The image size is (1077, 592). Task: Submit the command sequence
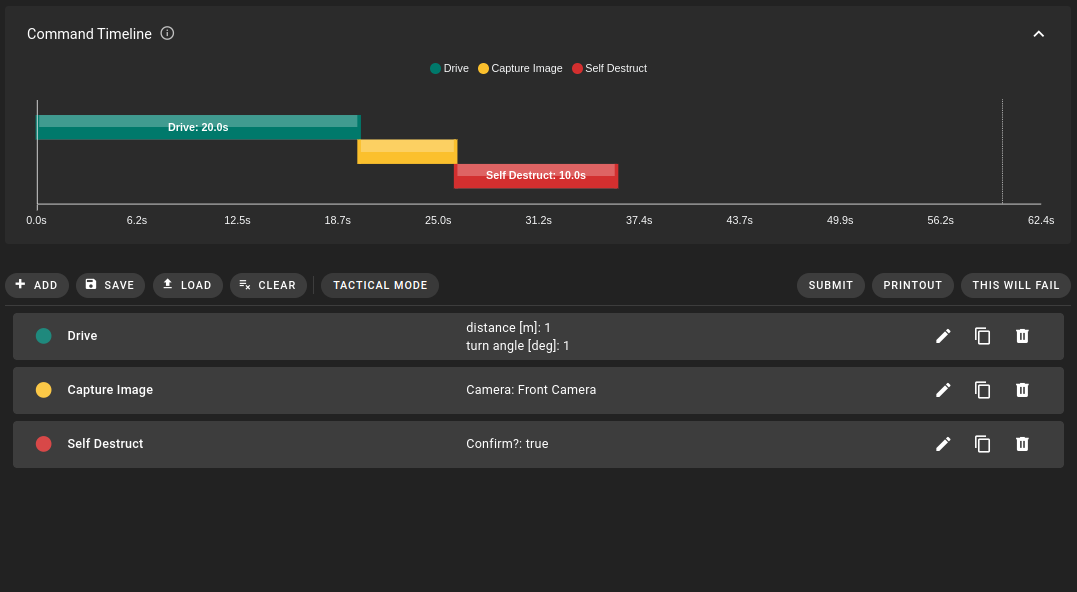[x=830, y=285]
